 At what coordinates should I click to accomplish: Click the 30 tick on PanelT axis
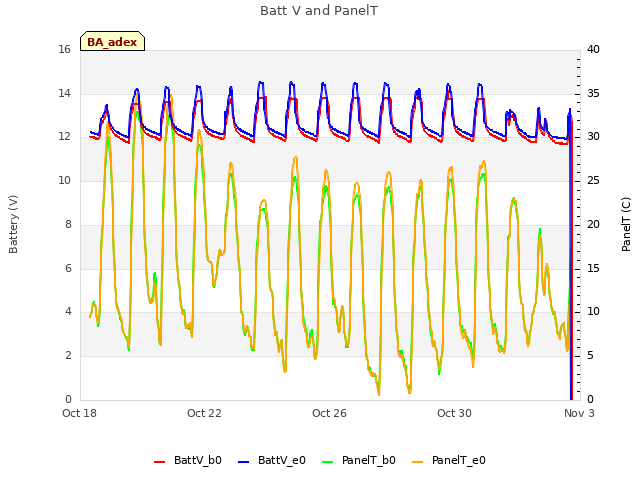tap(593, 137)
